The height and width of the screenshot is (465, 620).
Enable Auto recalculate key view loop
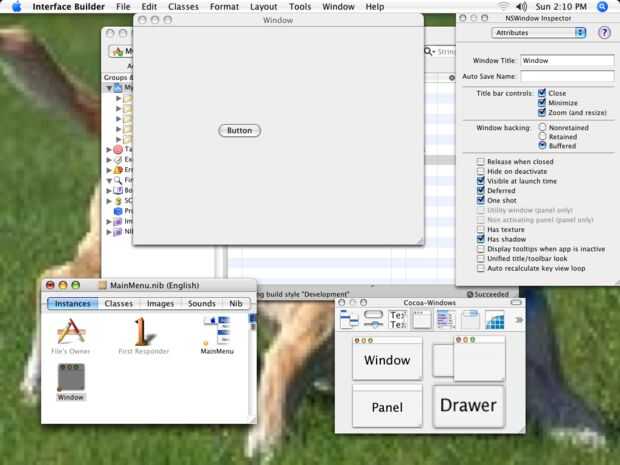[480, 268]
